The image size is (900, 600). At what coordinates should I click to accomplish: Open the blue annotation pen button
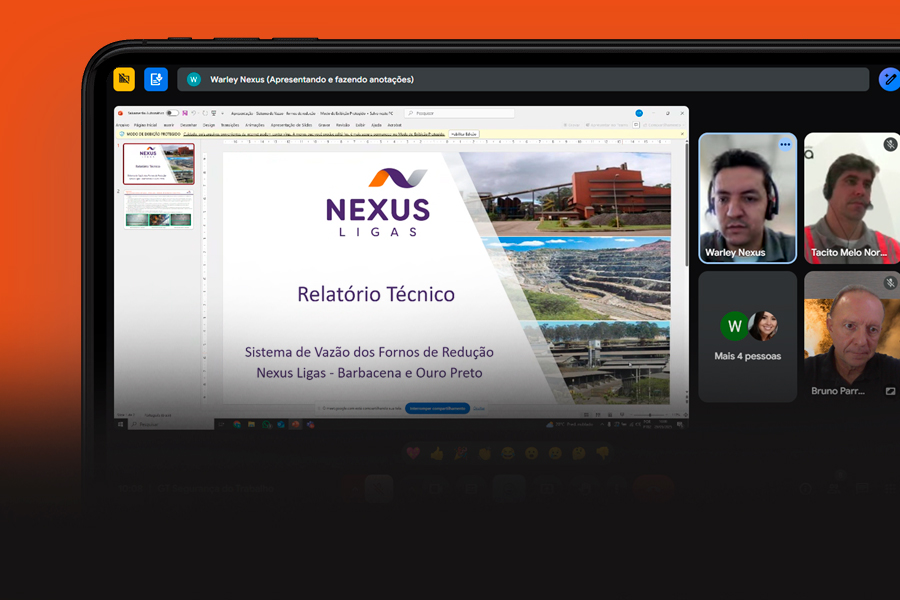tap(890, 79)
